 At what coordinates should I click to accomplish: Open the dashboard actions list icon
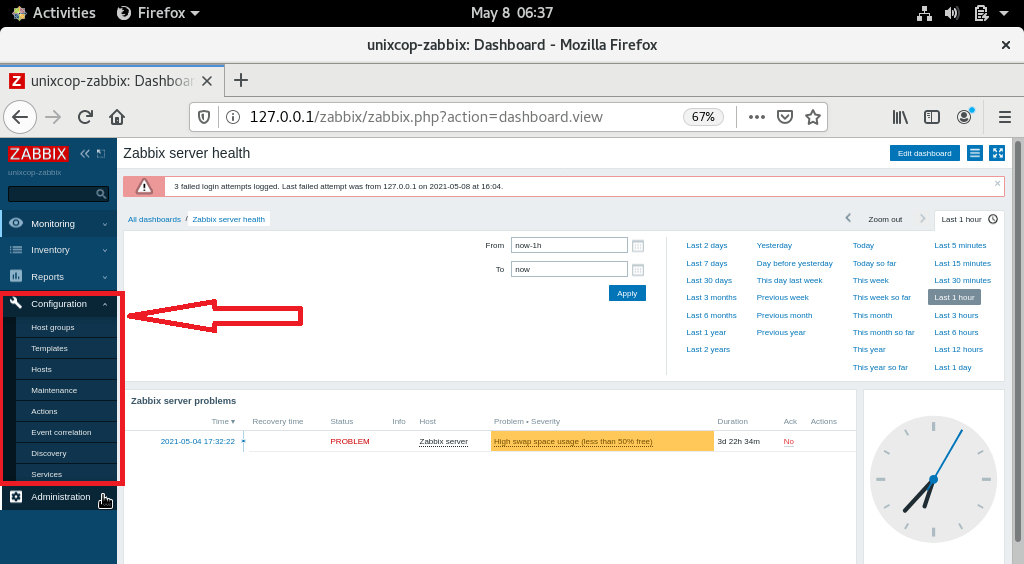[x=975, y=153]
